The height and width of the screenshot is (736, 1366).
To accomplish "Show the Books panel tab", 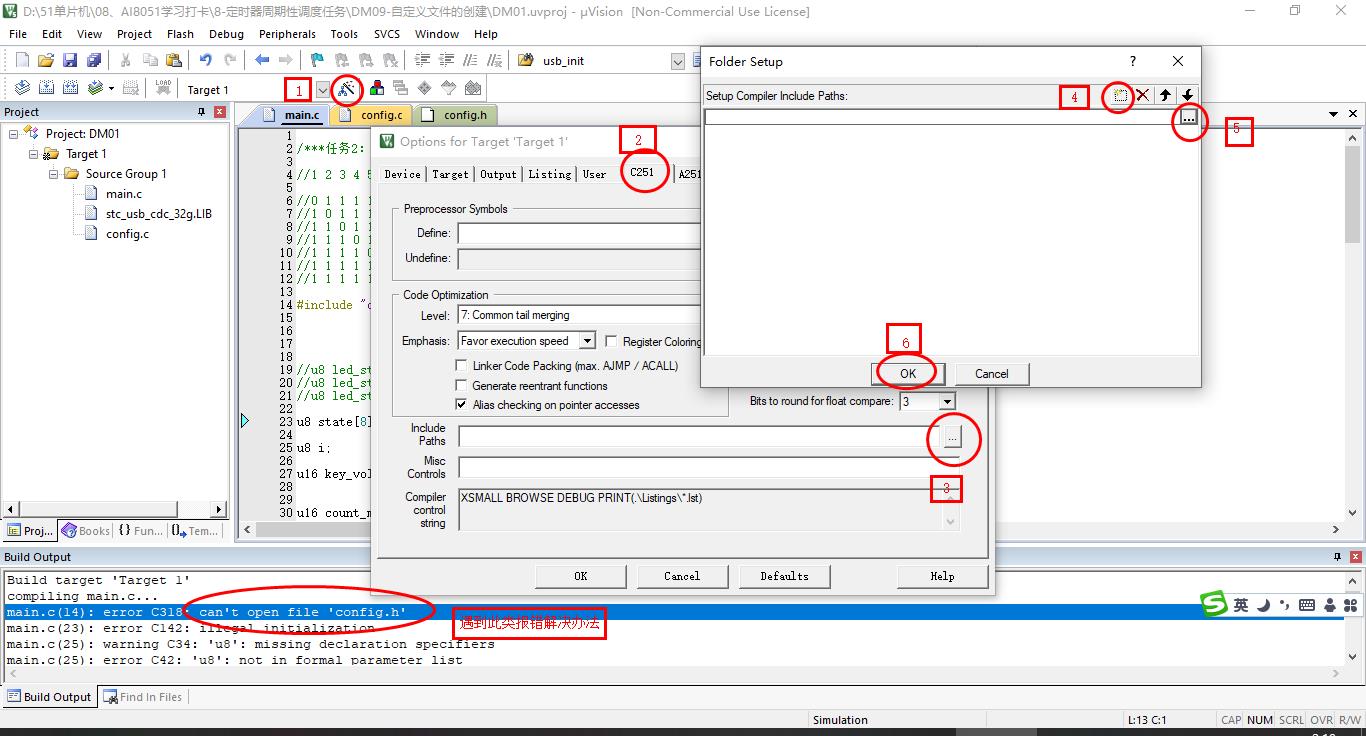I will [x=86, y=531].
